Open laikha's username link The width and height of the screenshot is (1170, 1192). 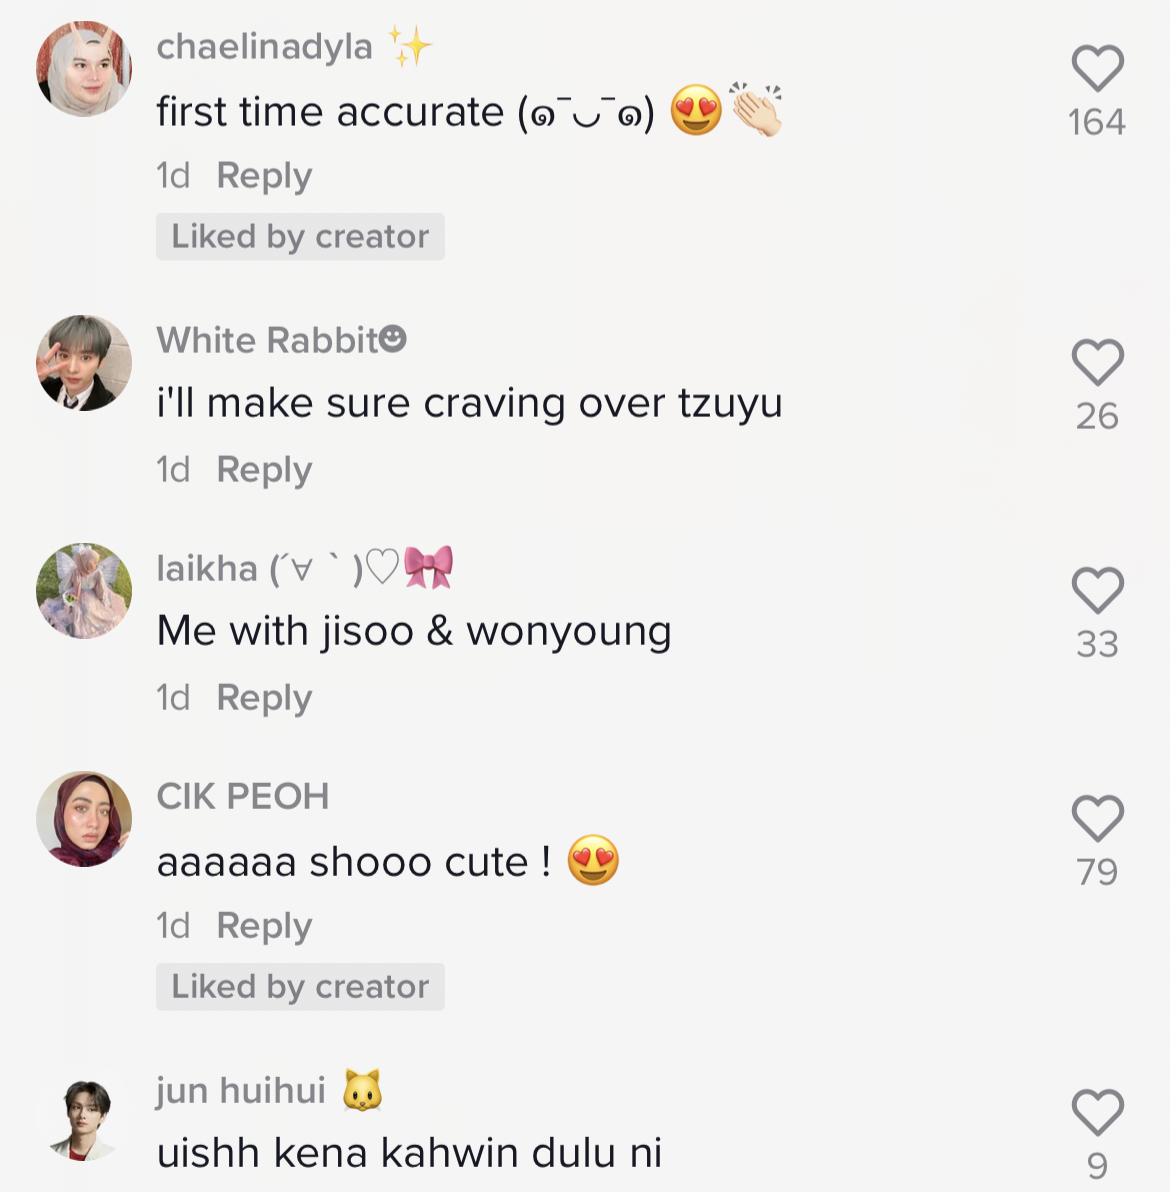207,569
